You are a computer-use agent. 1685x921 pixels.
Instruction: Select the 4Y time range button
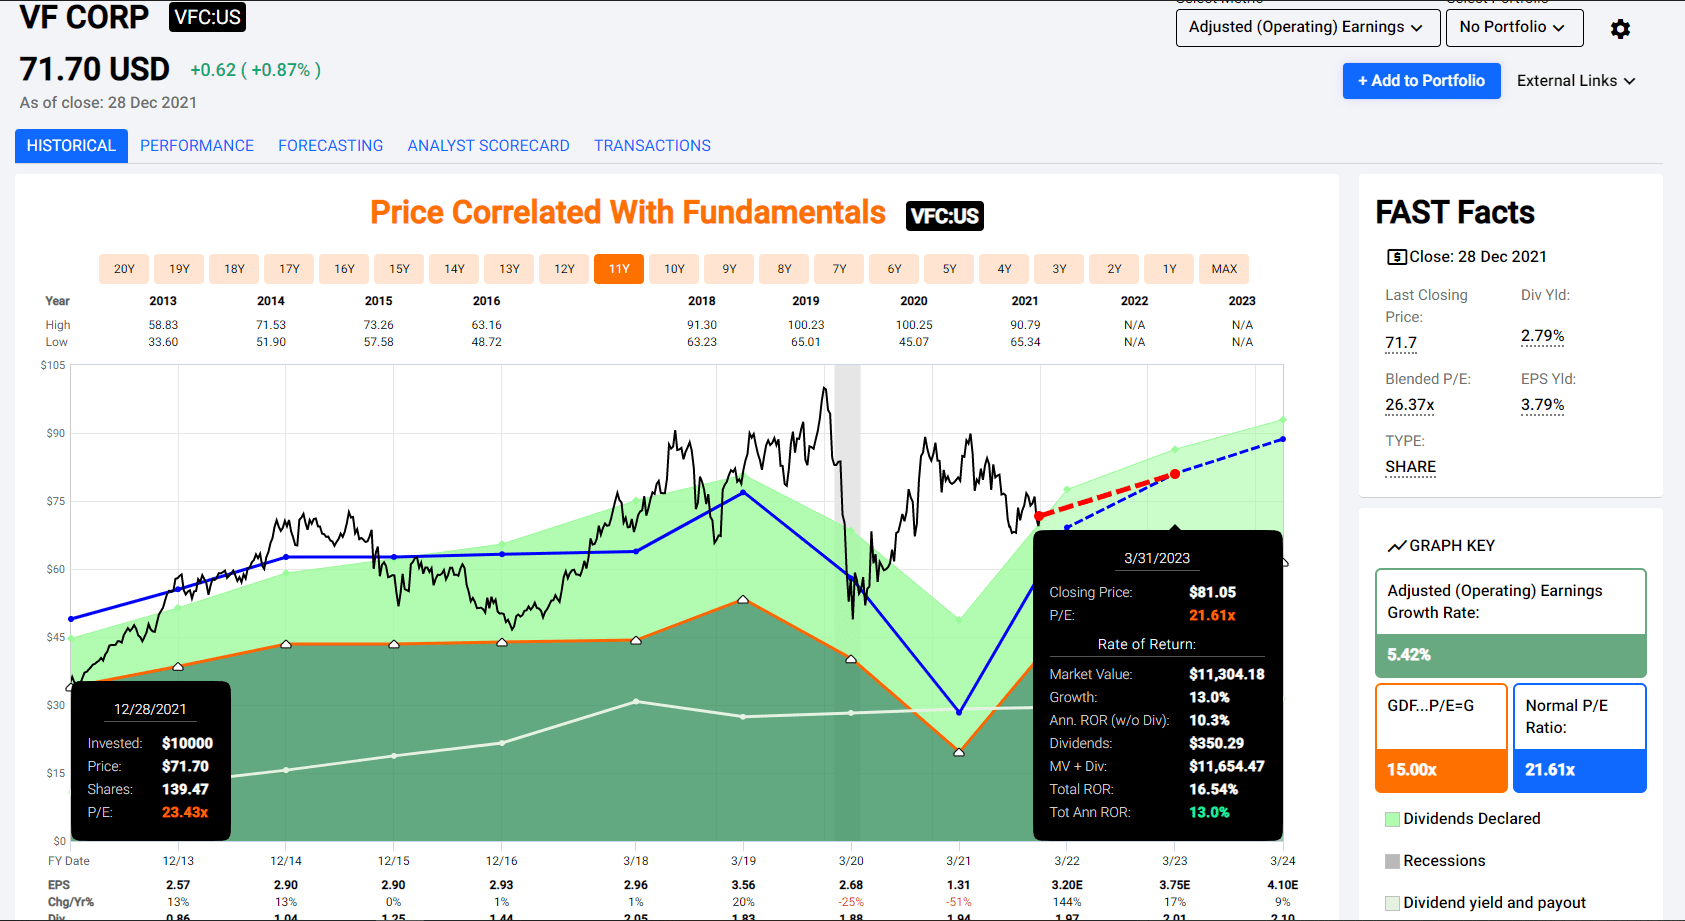pyautogui.click(x=1004, y=269)
